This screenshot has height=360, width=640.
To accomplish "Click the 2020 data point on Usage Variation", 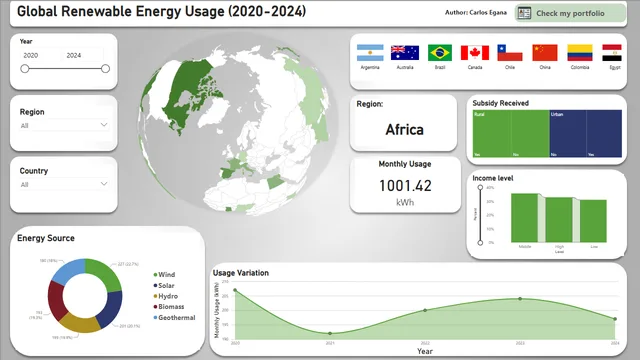I will point(235,290).
